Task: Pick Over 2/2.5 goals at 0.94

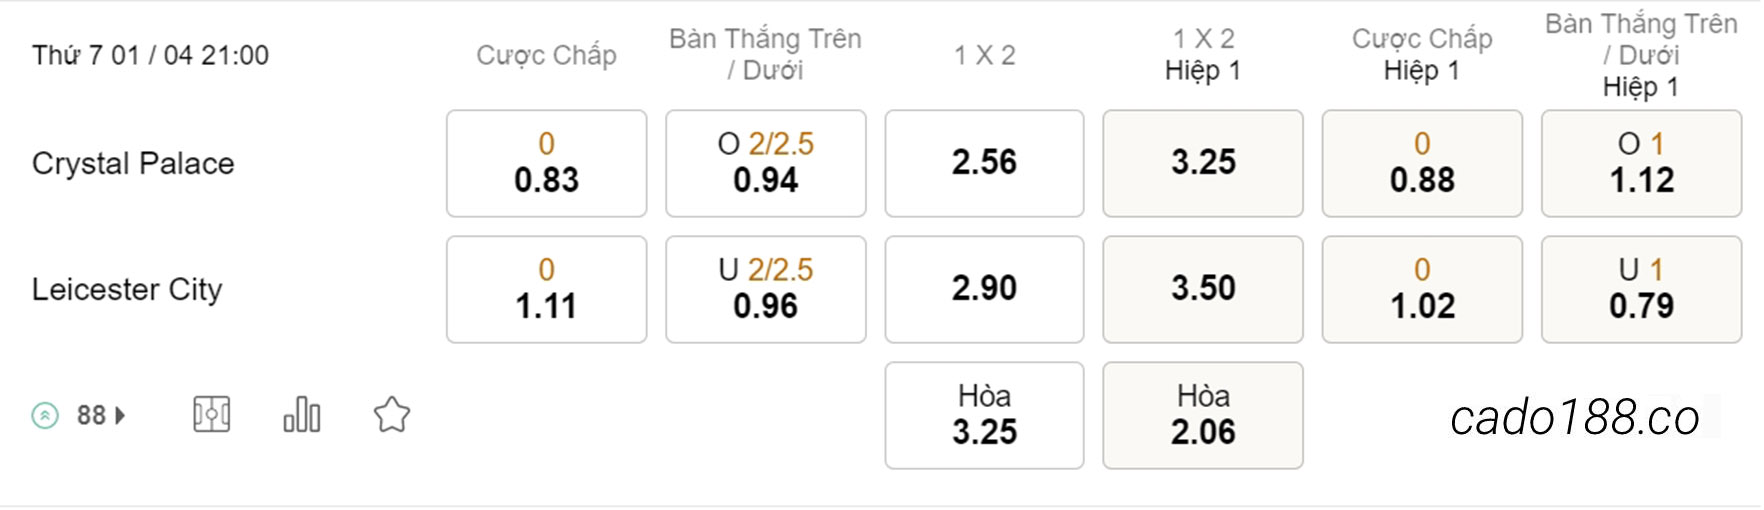Action: click(x=765, y=163)
